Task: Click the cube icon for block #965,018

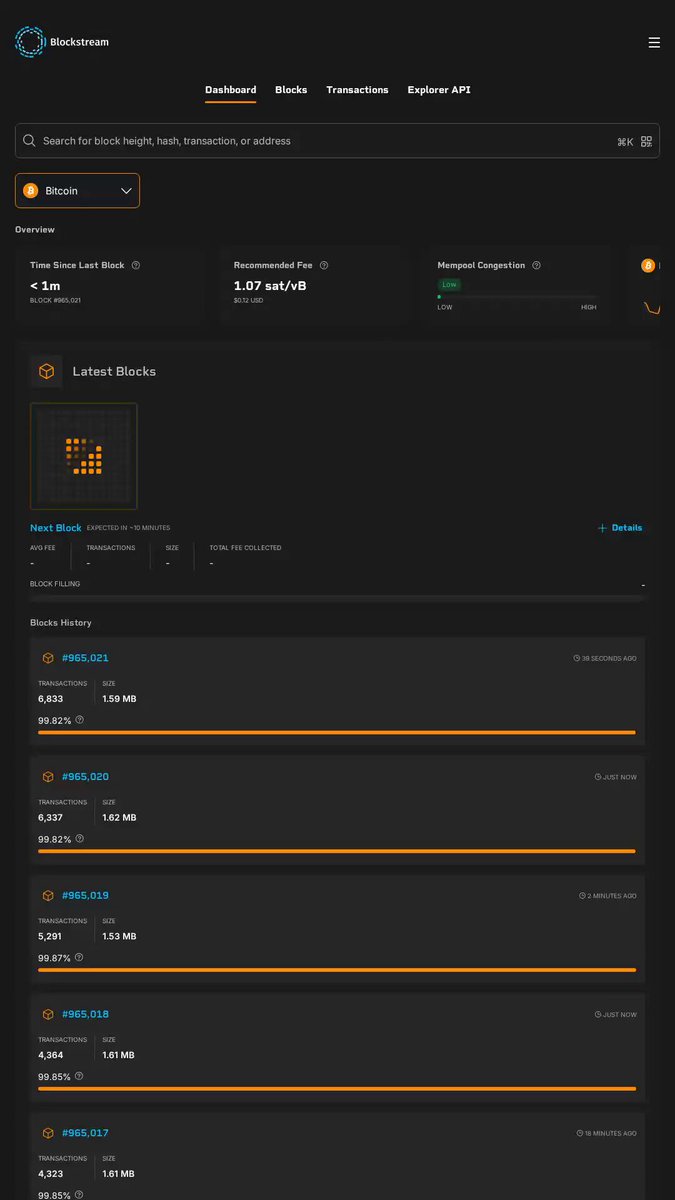Action: pyautogui.click(x=48, y=1014)
